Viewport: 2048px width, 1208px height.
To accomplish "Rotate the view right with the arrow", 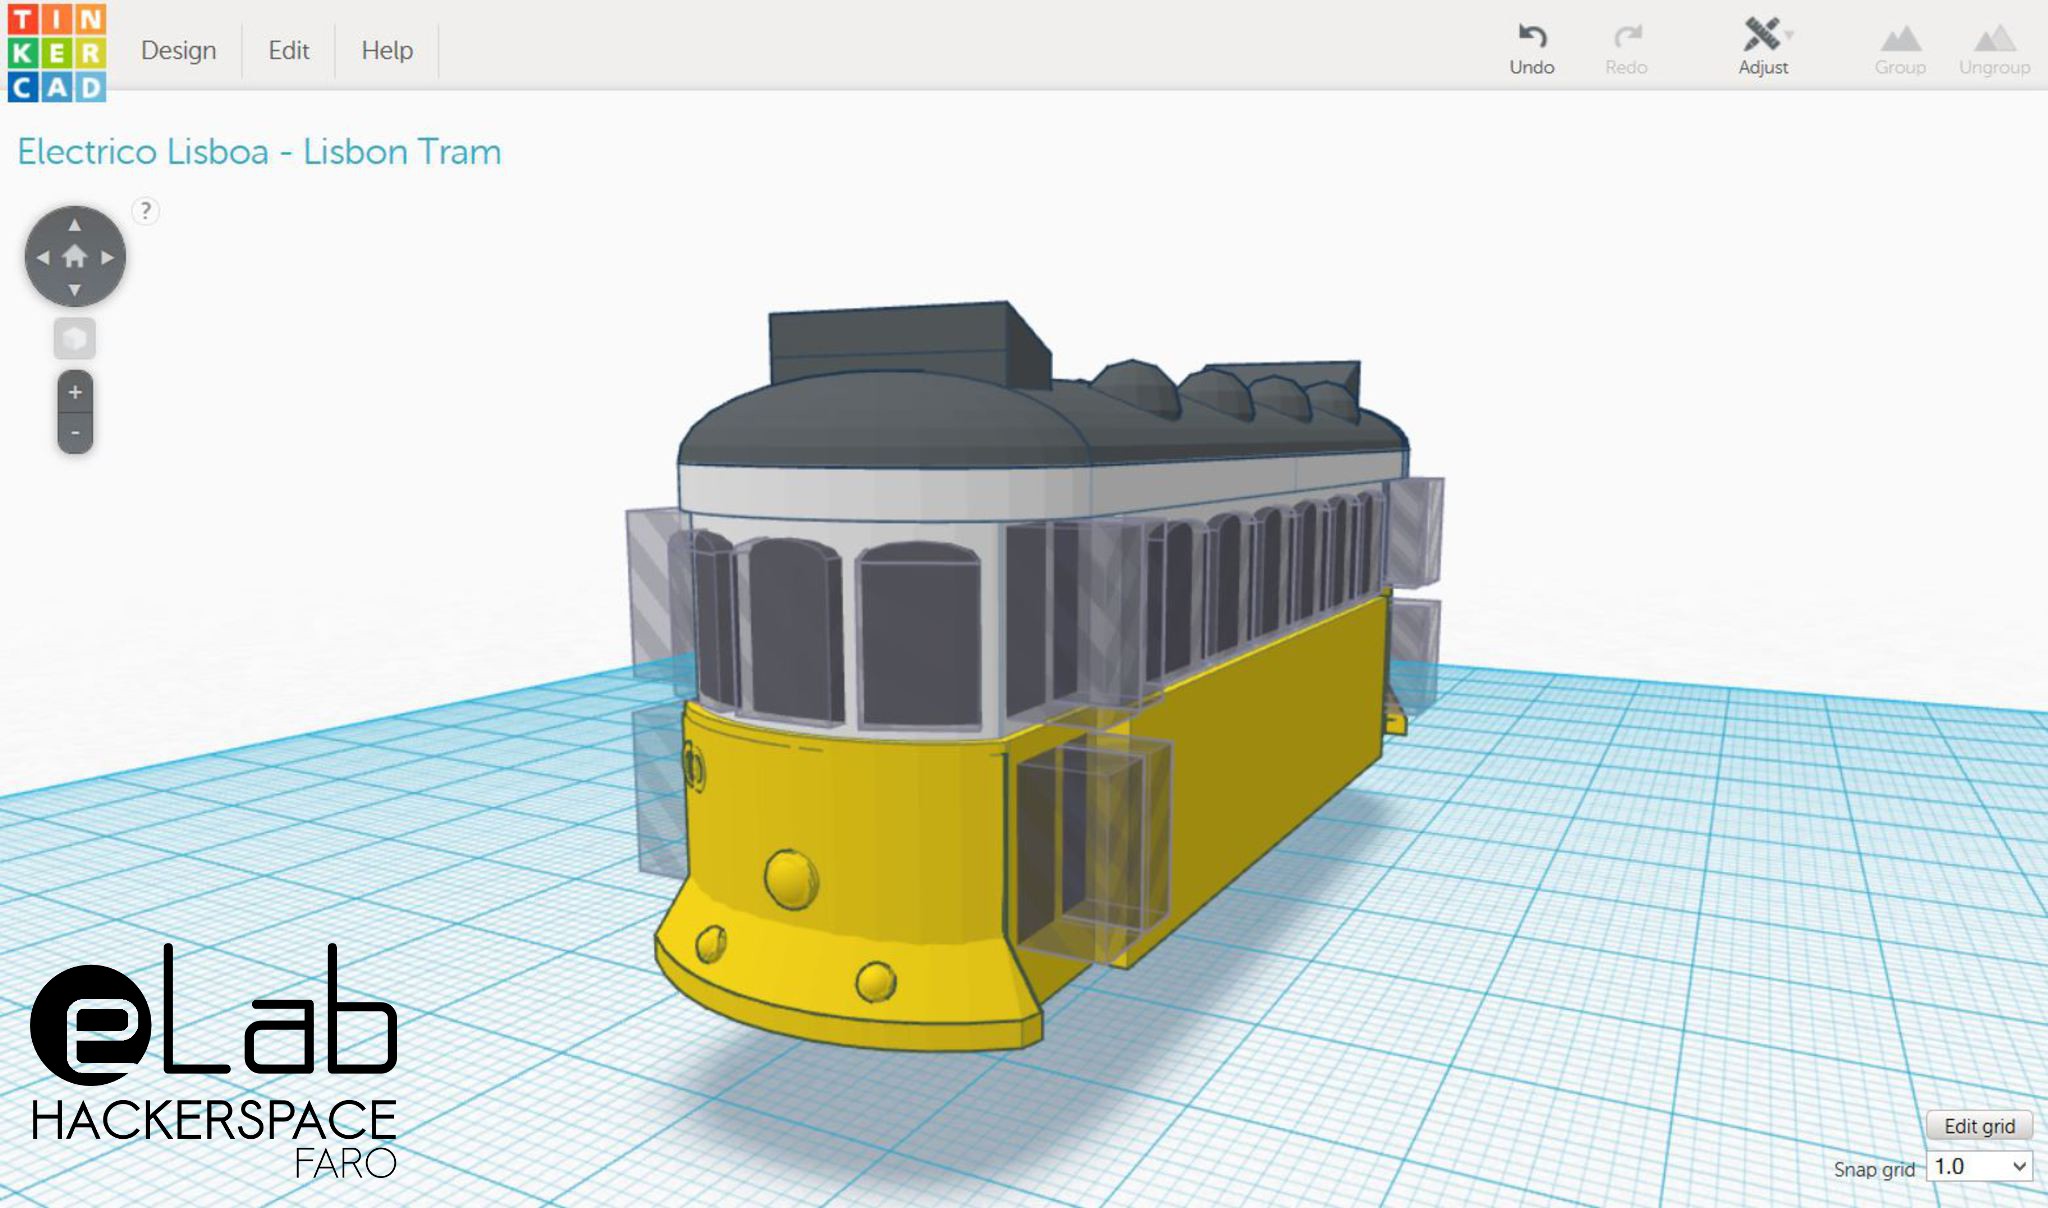I will point(107,257).
